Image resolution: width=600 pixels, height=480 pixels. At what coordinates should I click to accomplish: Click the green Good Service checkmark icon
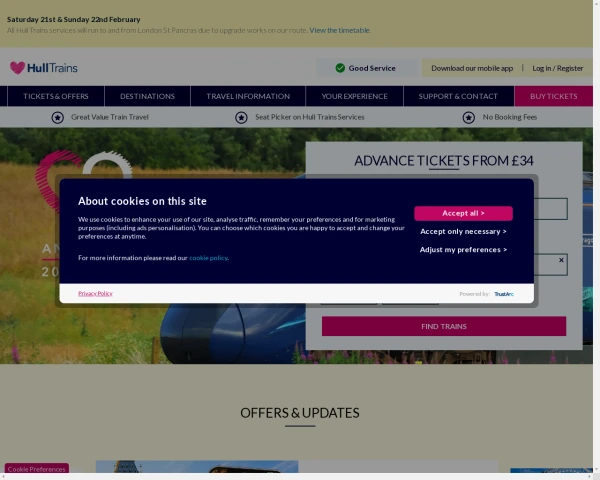[340, 68]
